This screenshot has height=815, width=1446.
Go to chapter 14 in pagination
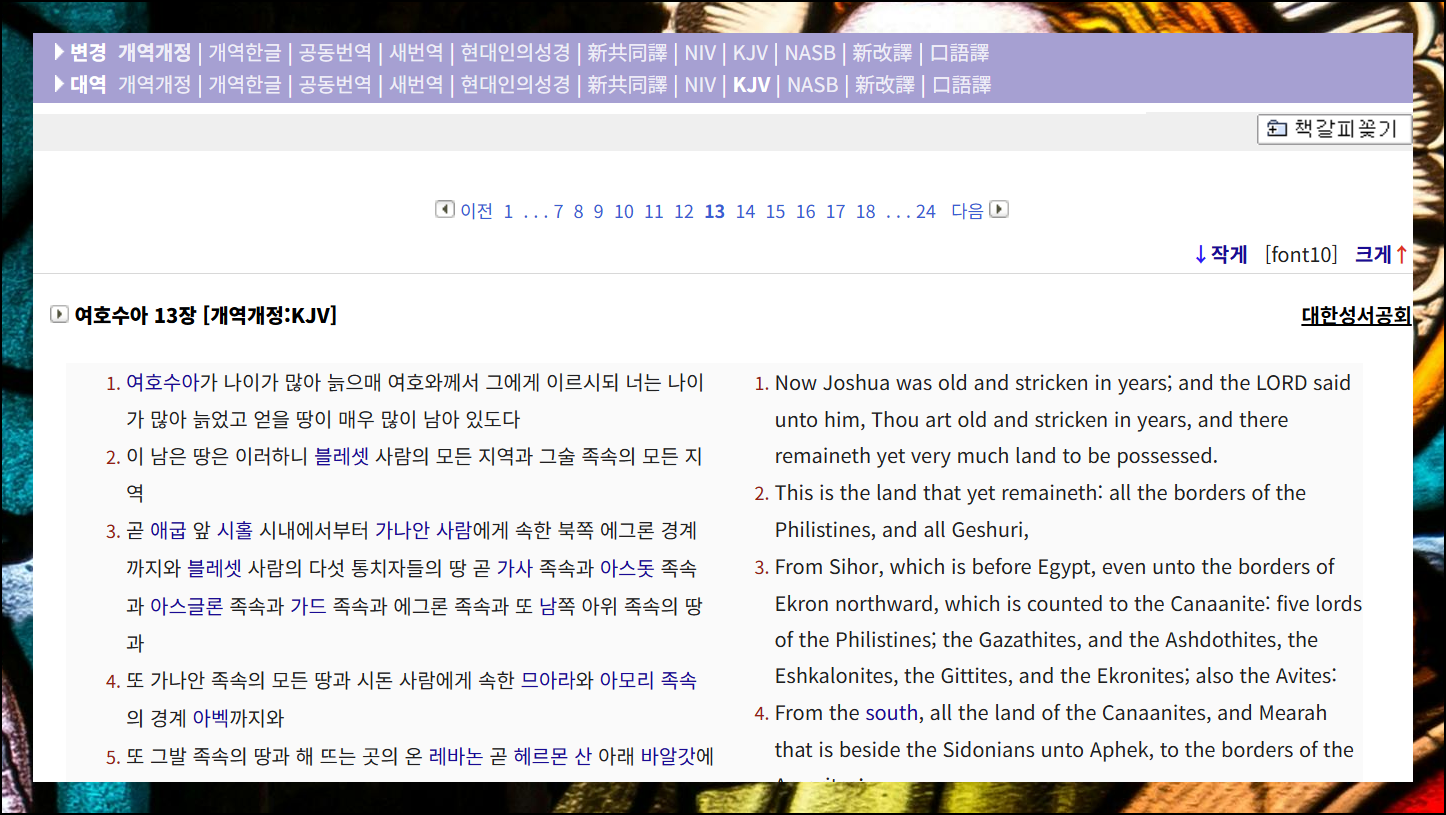click(x=745, y=212)
